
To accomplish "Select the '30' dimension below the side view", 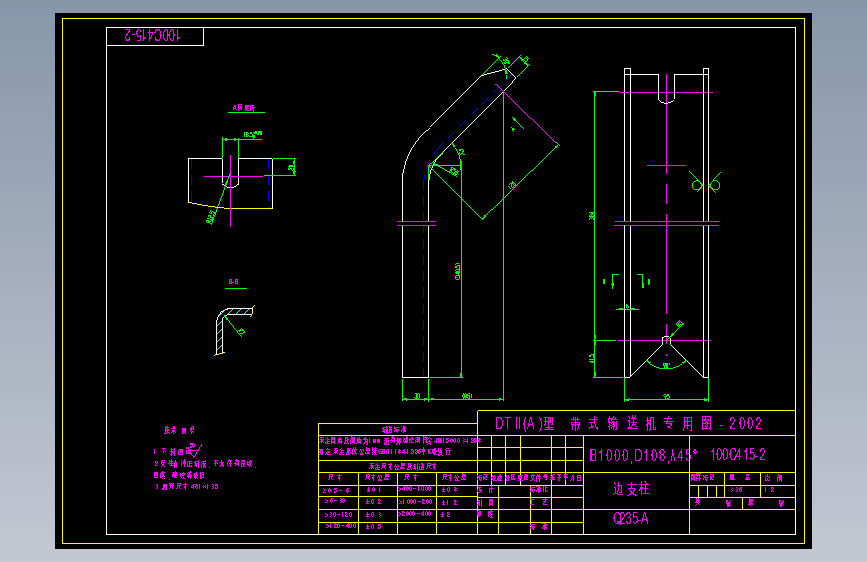I will pyautogui.click(x=416, y=396).
